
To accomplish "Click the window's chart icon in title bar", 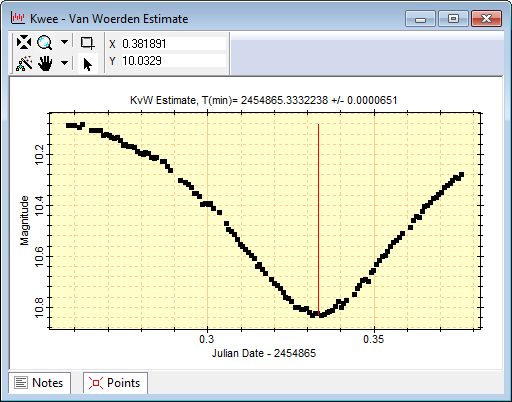I will (x=17, y=17).
